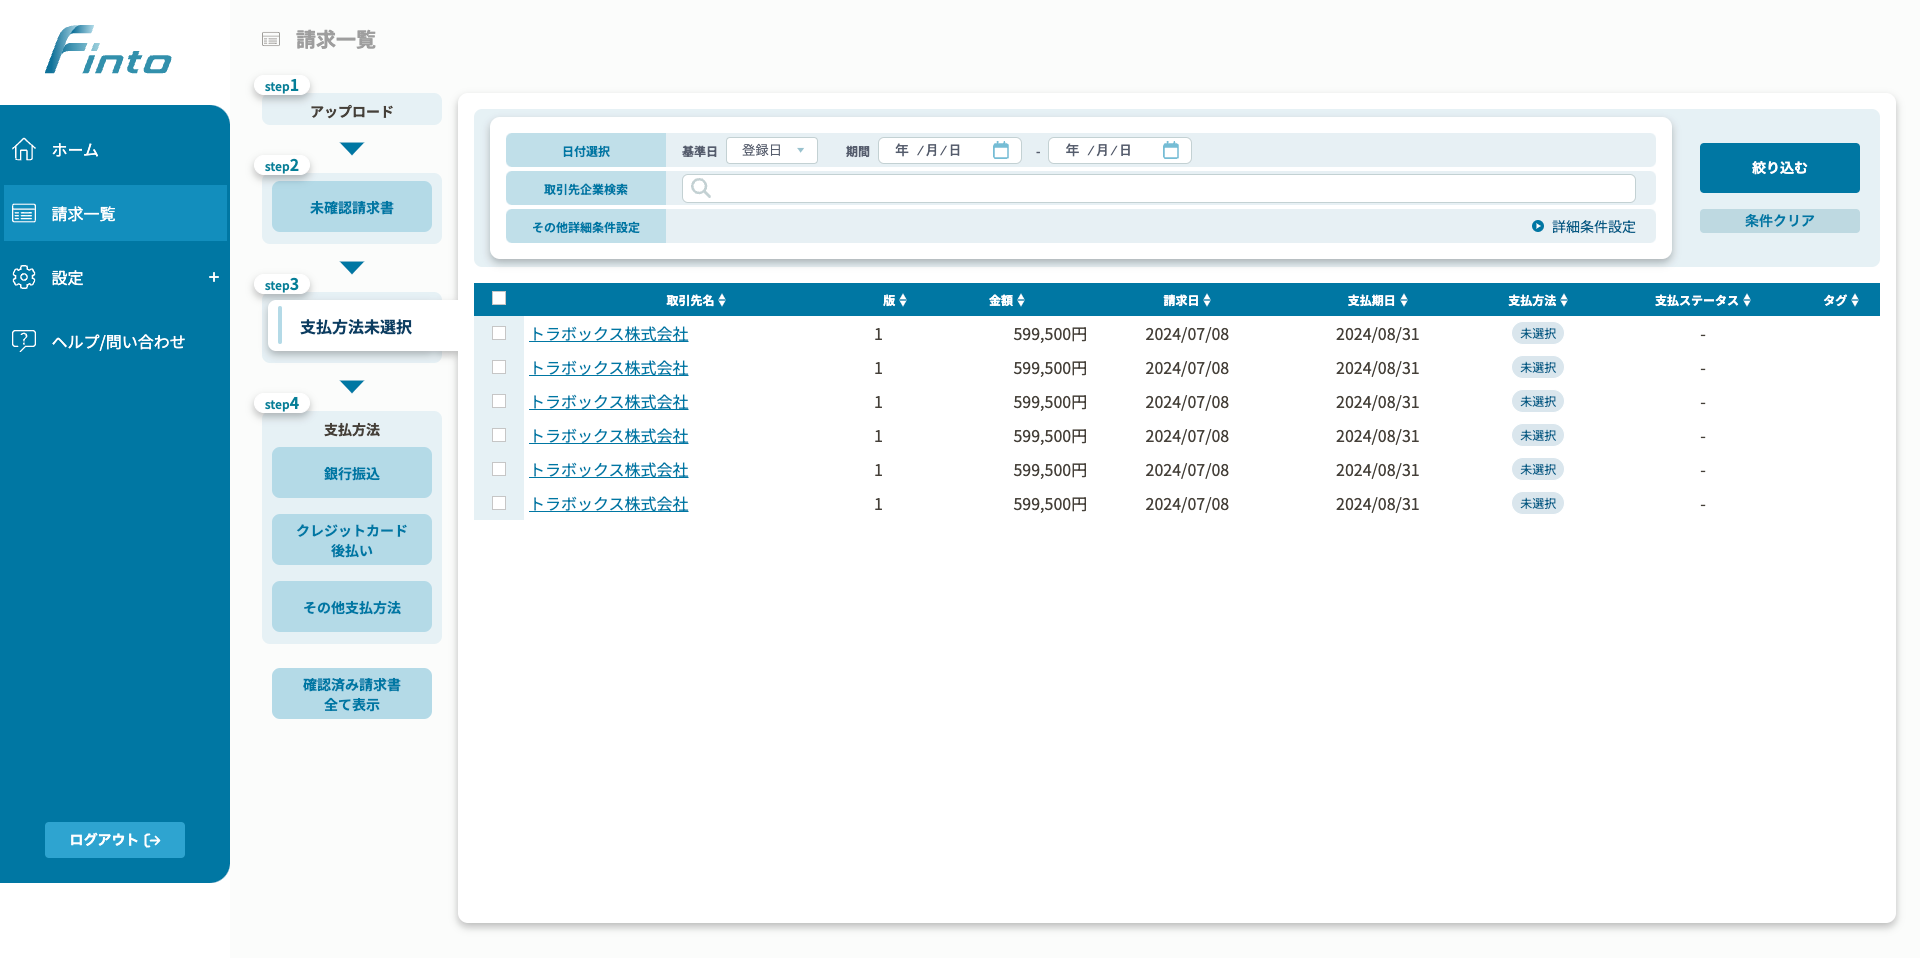Click the magnifier icon in company search
1920x959 pixels.
pos(701,188)
